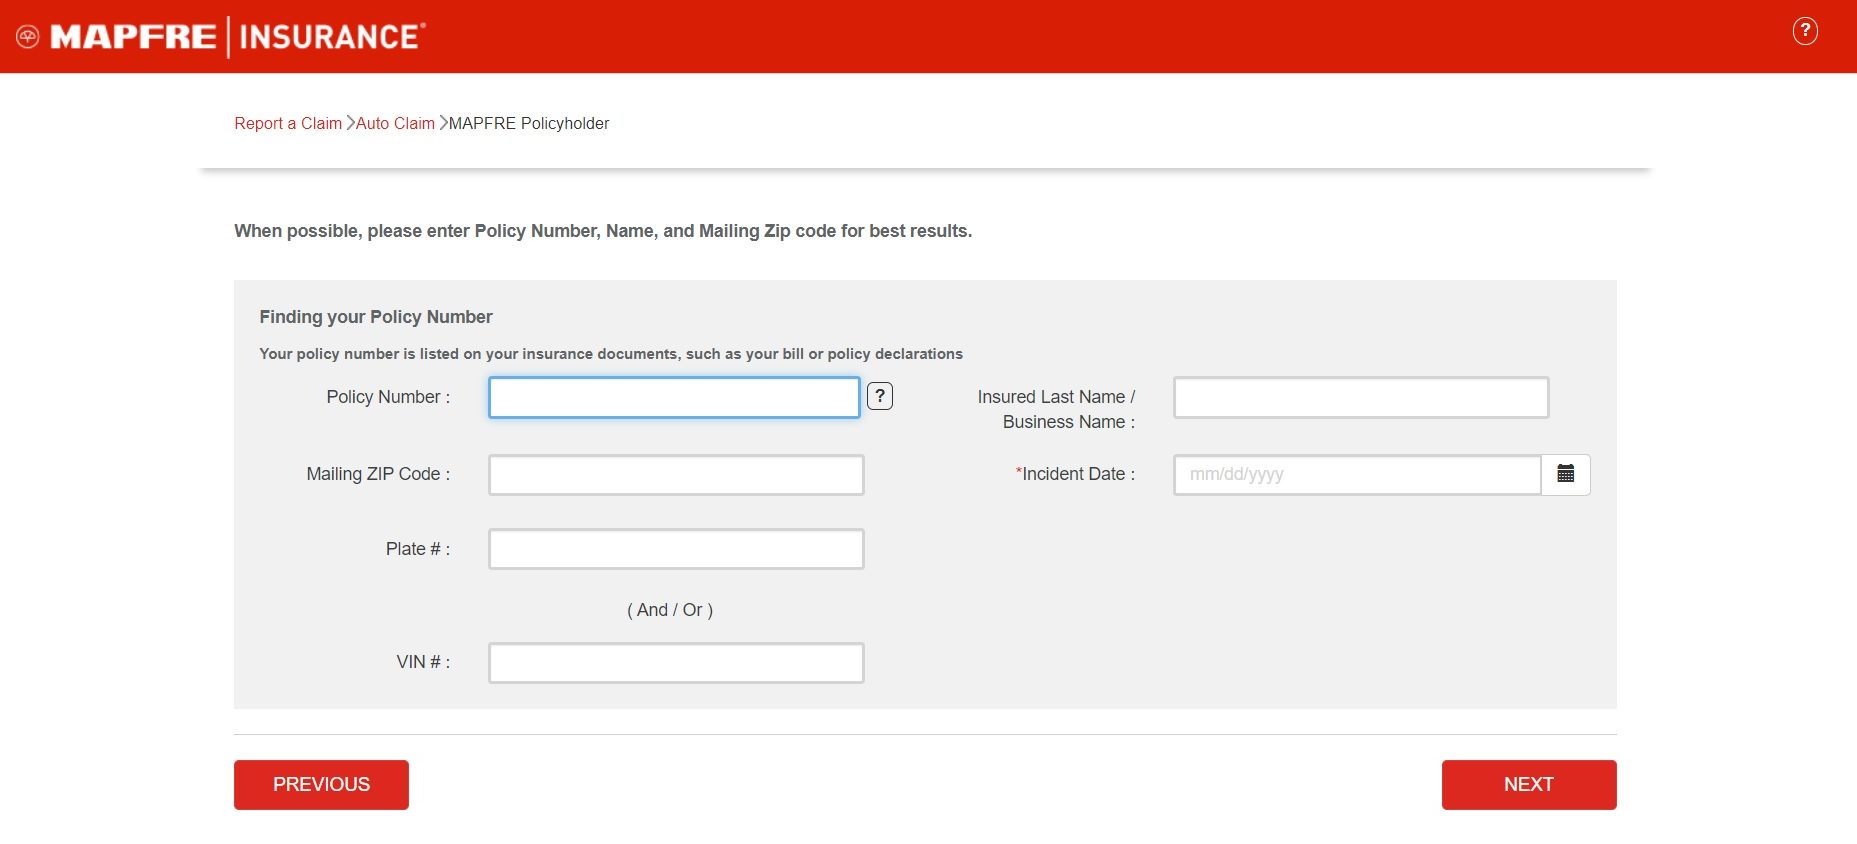Screen dimensions: 1857x844
Task: Focus the Plate # input box
Action: coord(676,549)
